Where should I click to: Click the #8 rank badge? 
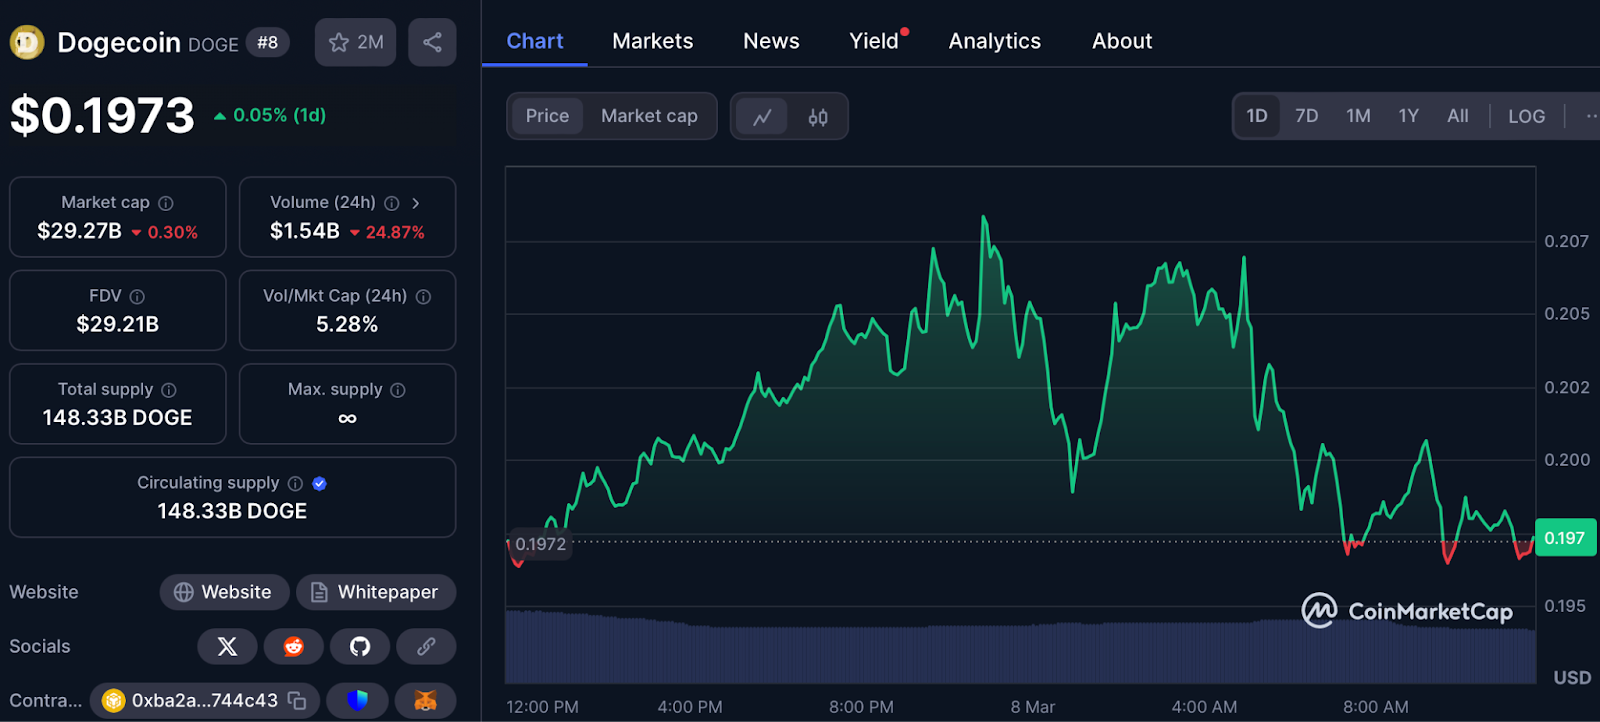click(x=267, y=42)
